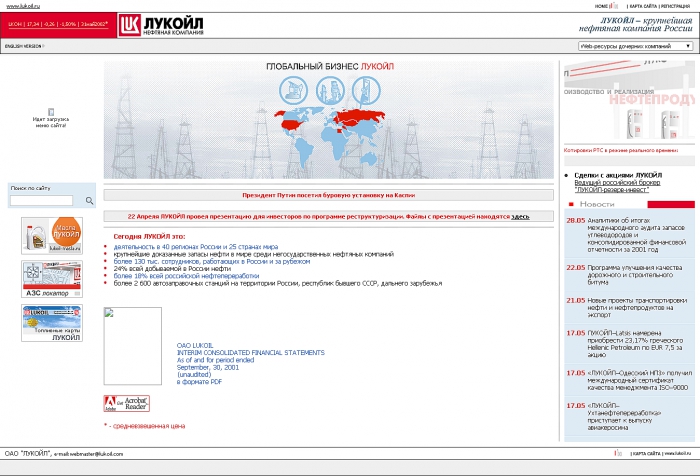Open Ведущий российский брокер ЛУКОЙЛ-резерв-инвест link

[x=617, y=186]
